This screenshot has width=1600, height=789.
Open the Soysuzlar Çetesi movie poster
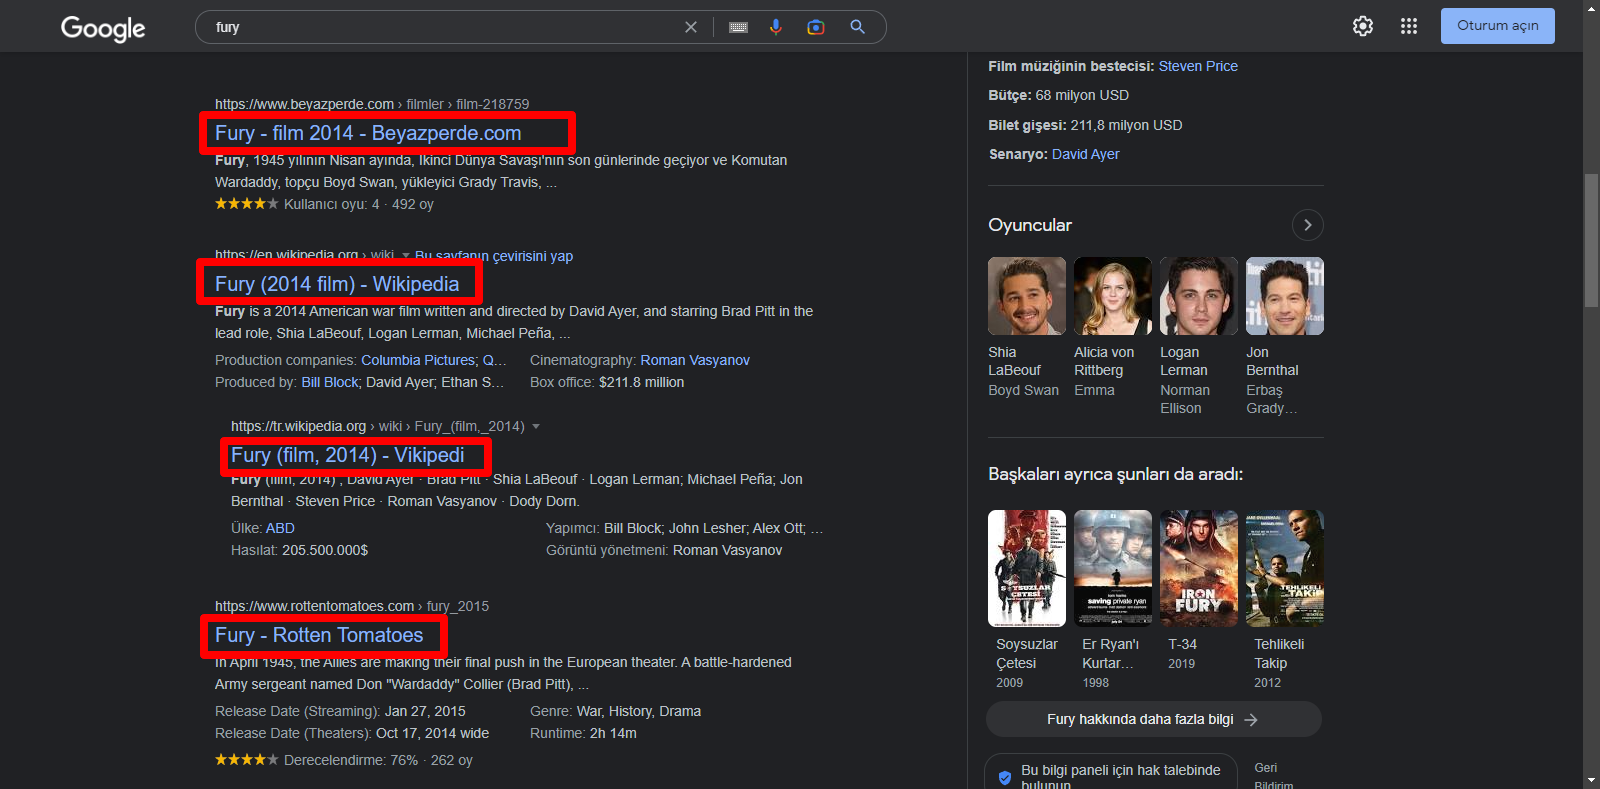(x=1027, y=568)
